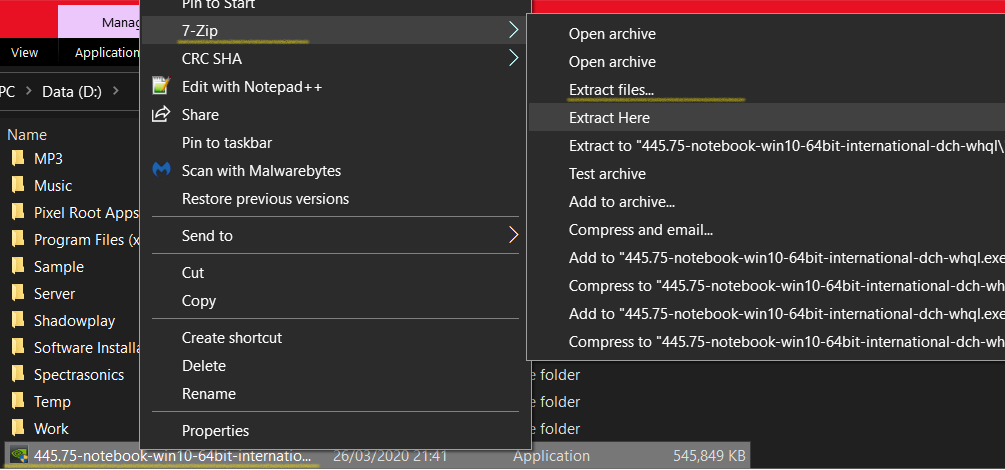Choose Add to archive...
The height and width of the screenshot is (470, 1005).
coord(767,202)
